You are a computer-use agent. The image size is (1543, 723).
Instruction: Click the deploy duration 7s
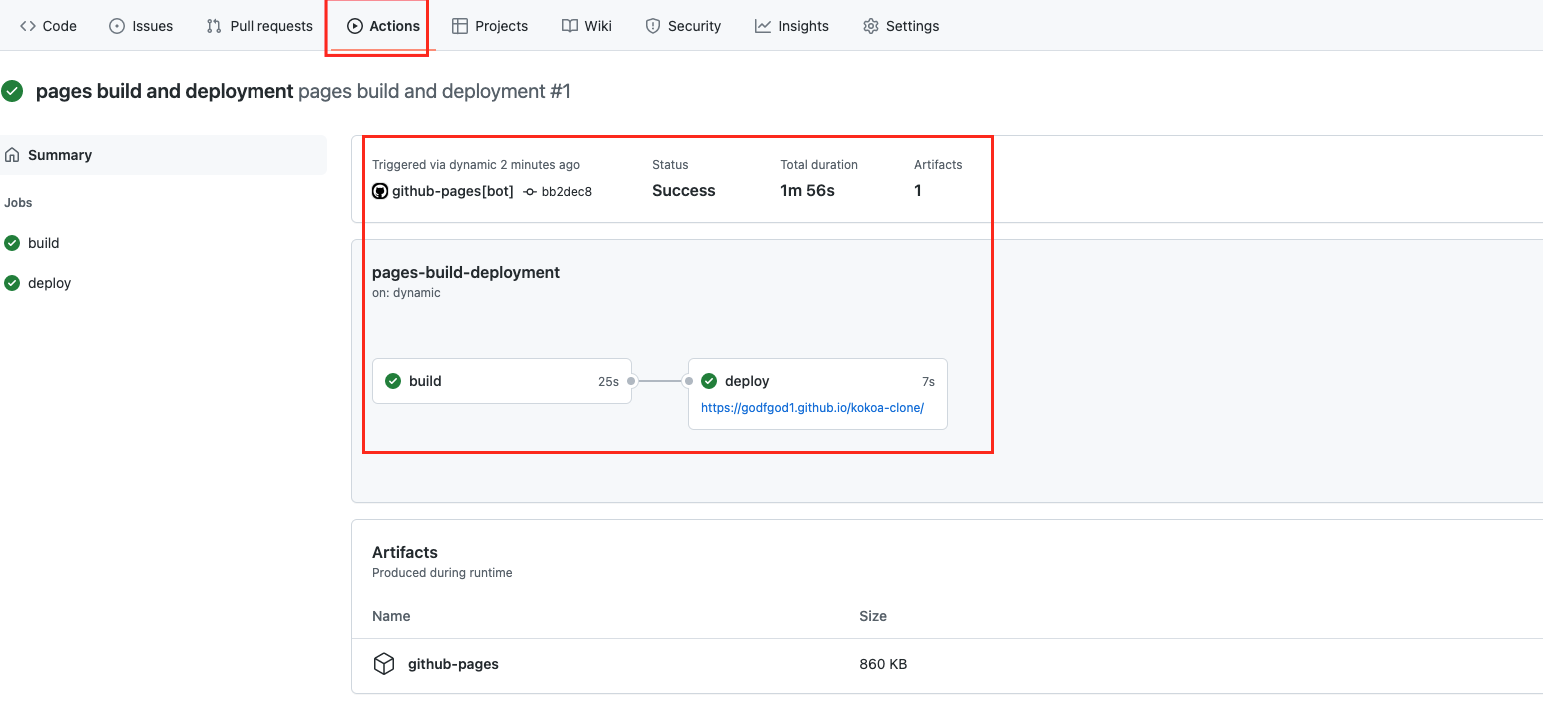(928, 382)
